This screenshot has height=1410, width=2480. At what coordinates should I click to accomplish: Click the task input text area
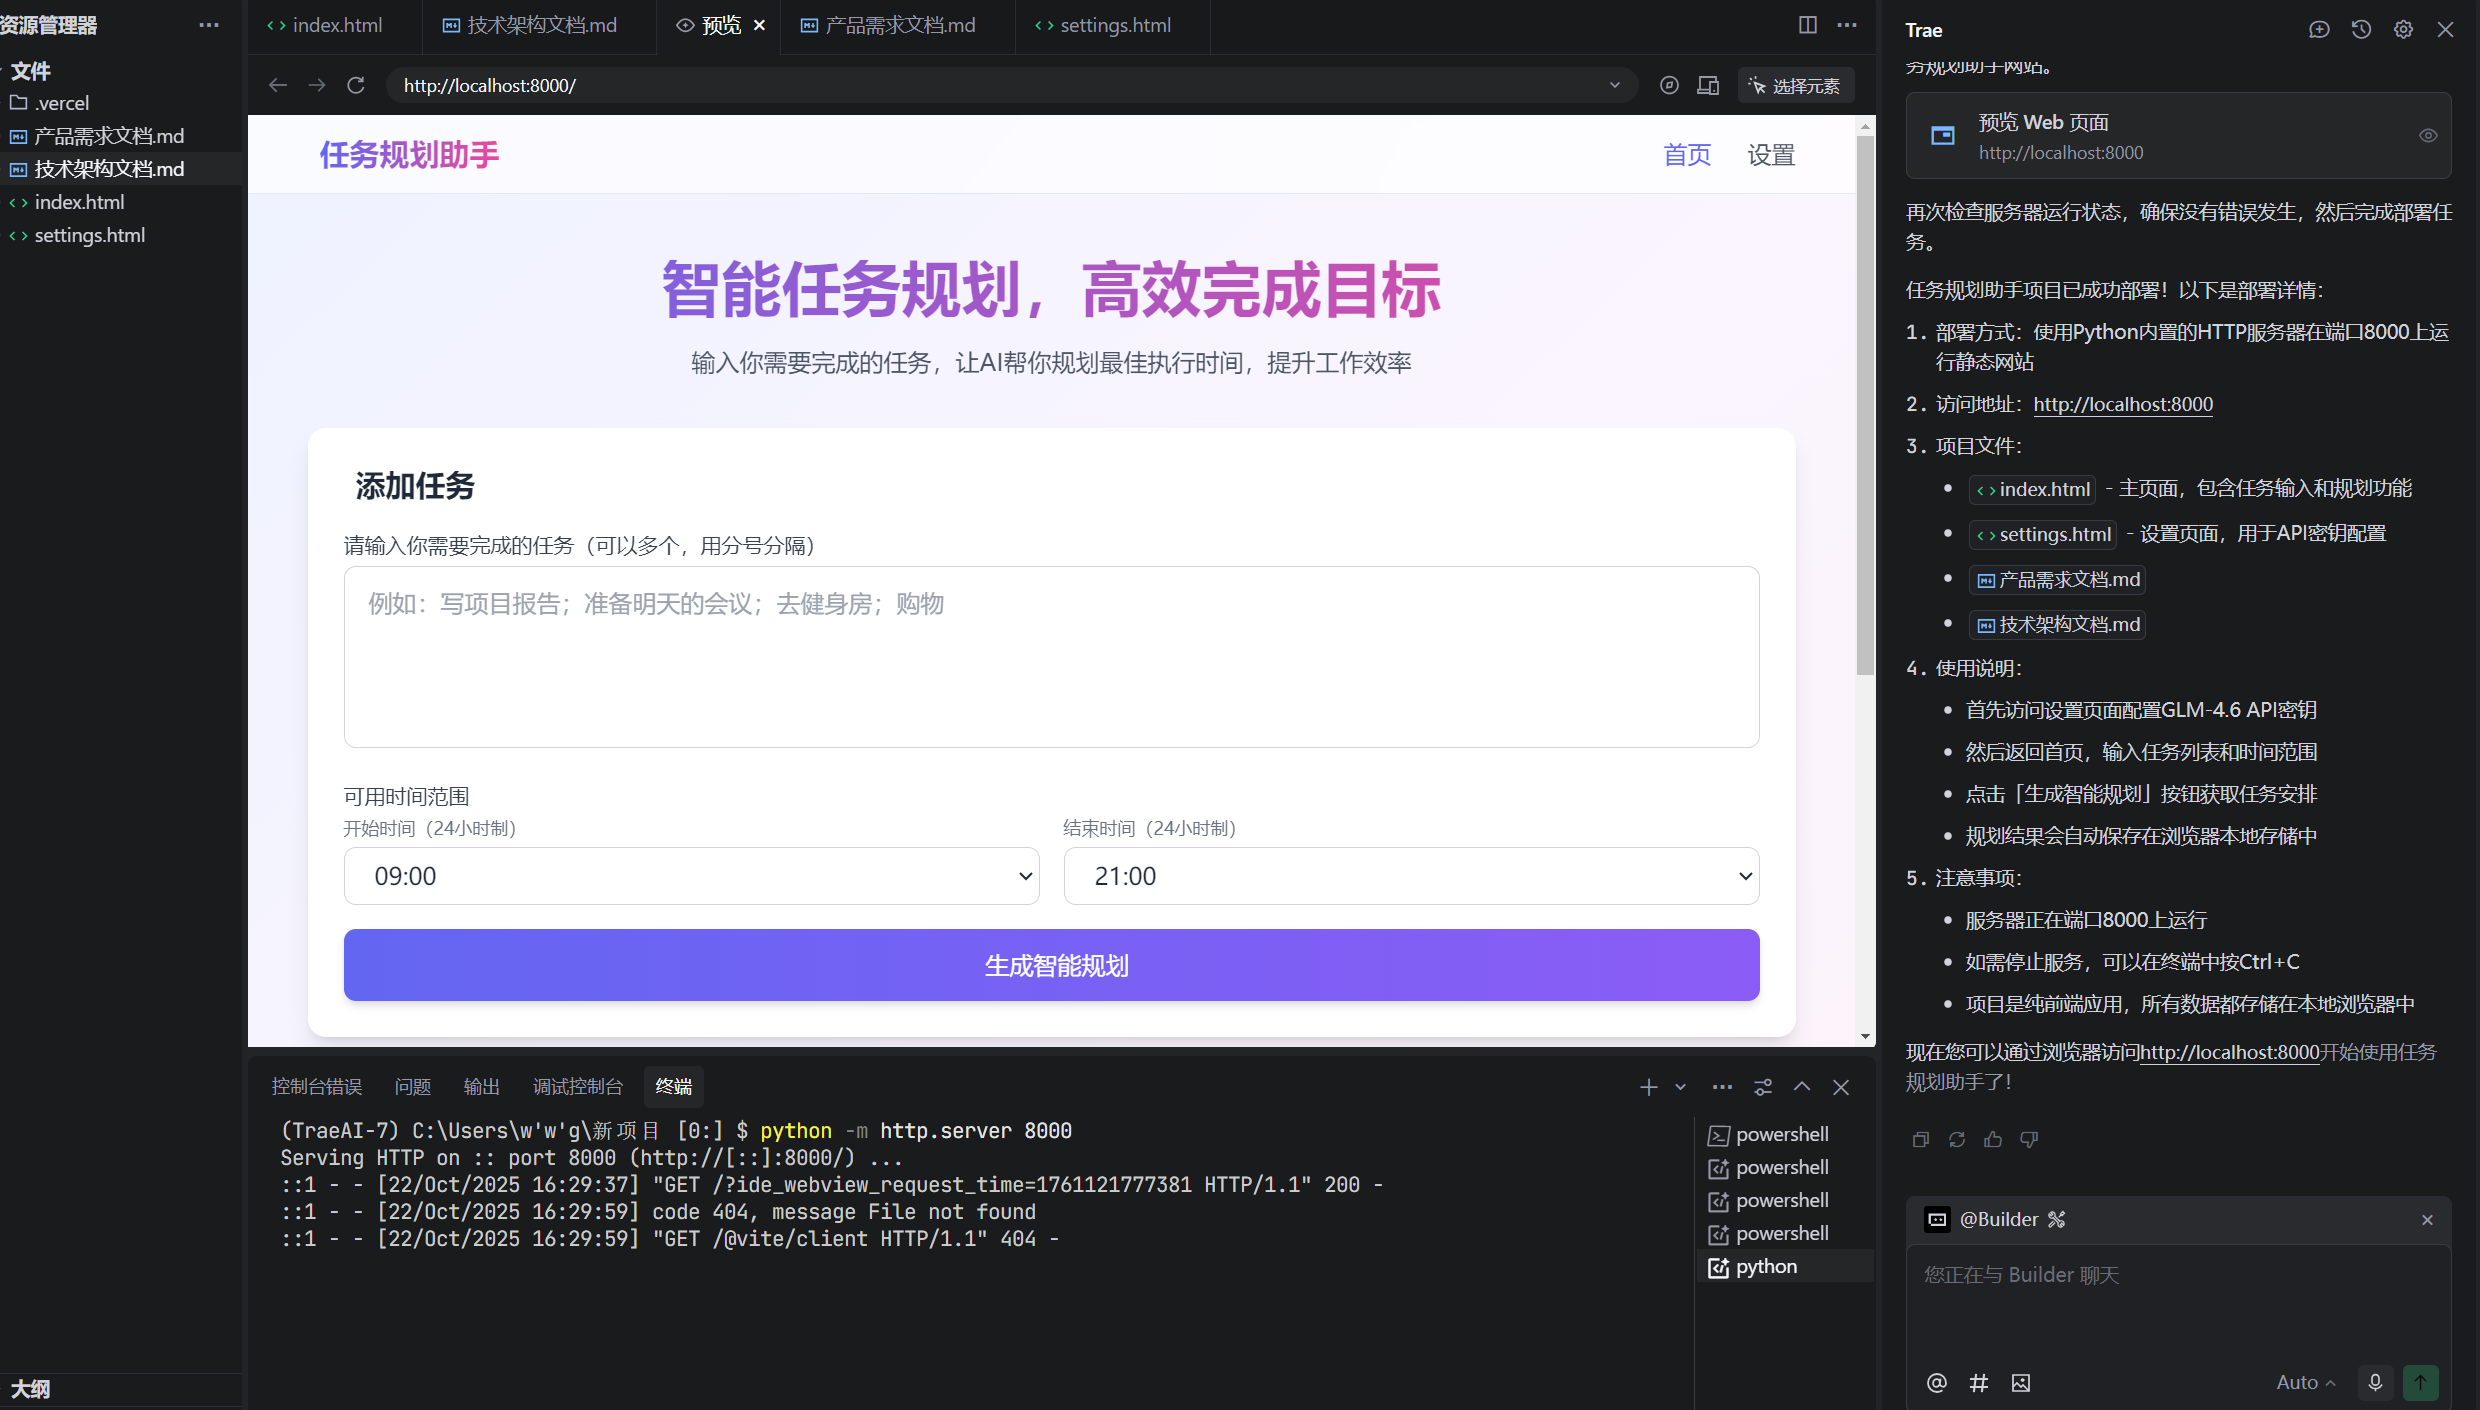tap(1051, 657)
